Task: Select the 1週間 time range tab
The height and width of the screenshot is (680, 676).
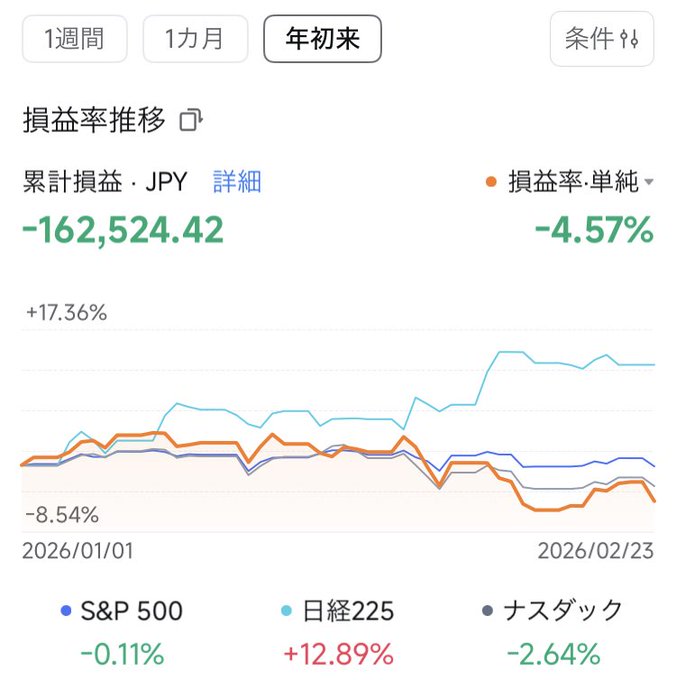Action: point(75,39)
